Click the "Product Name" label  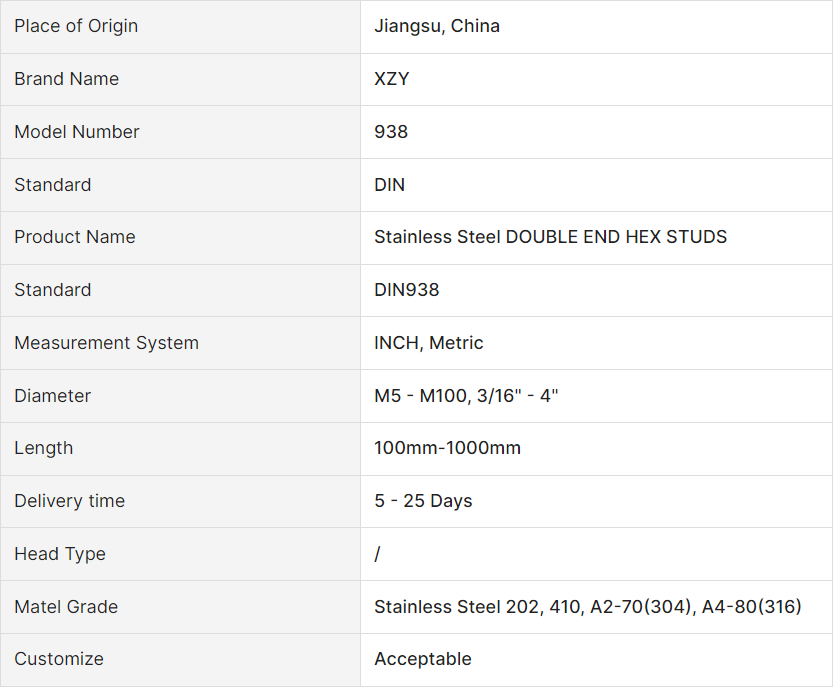[x=75, y=237]
